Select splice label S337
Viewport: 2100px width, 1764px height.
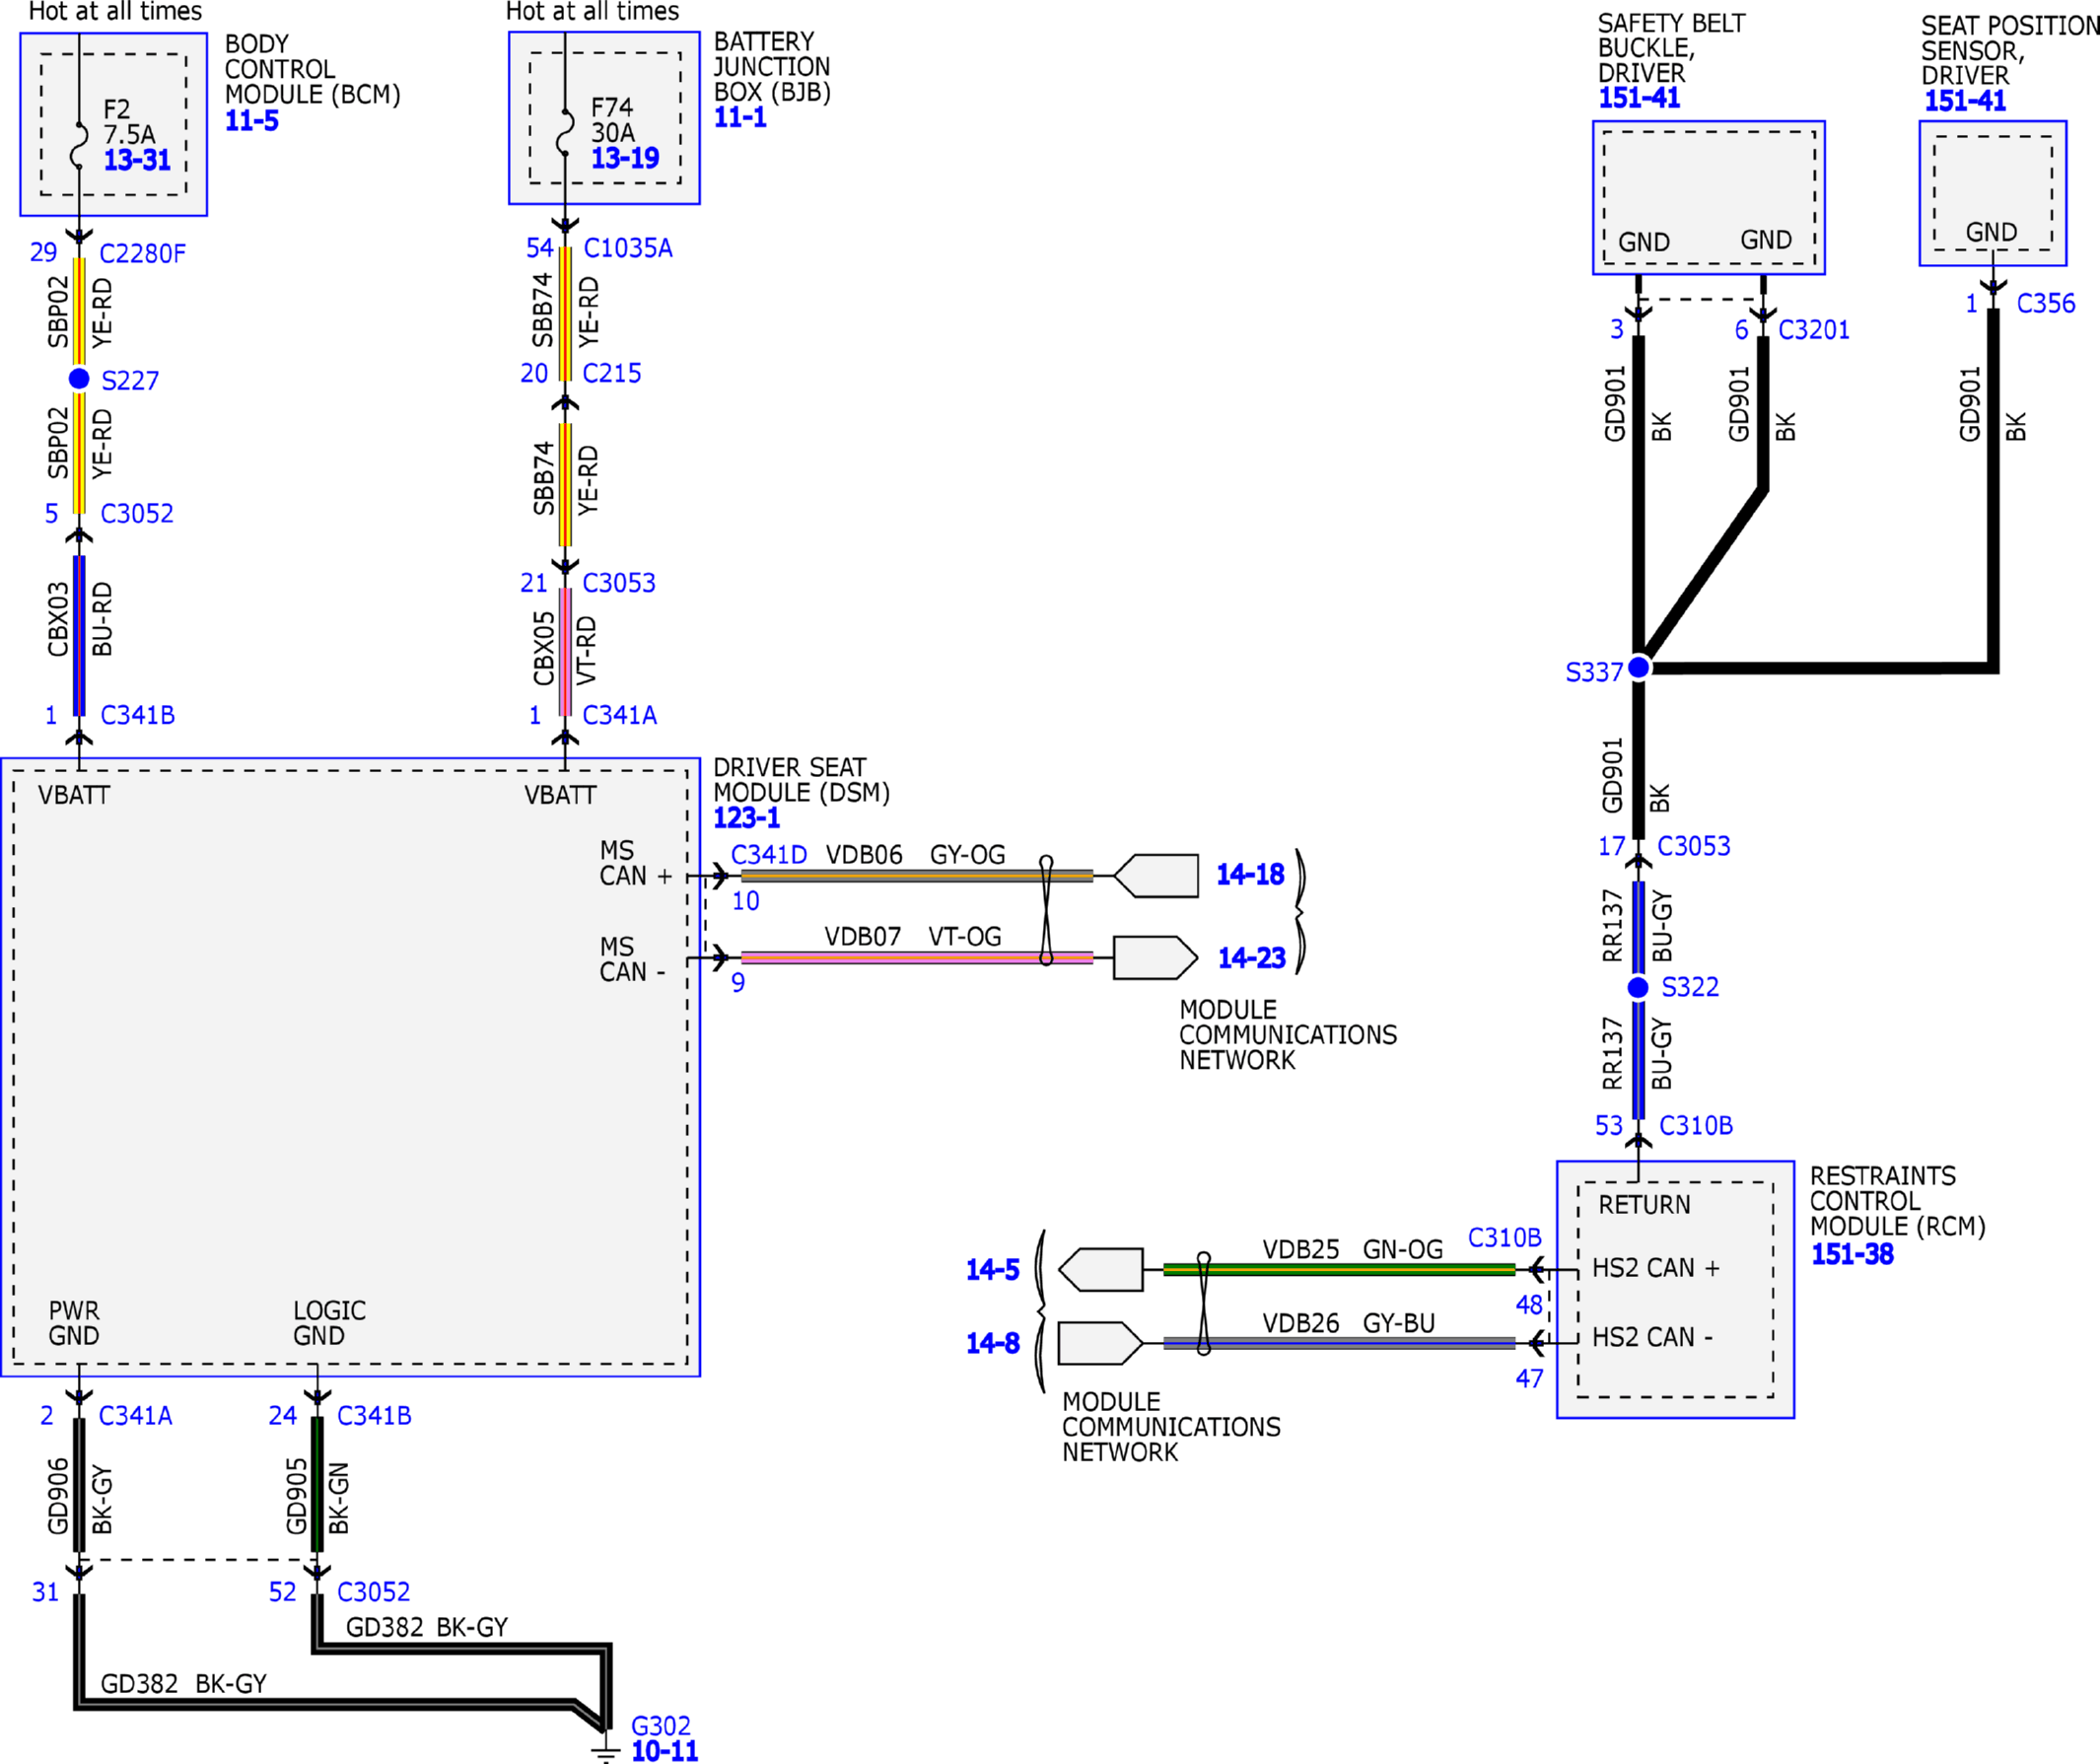point(1594,673)
